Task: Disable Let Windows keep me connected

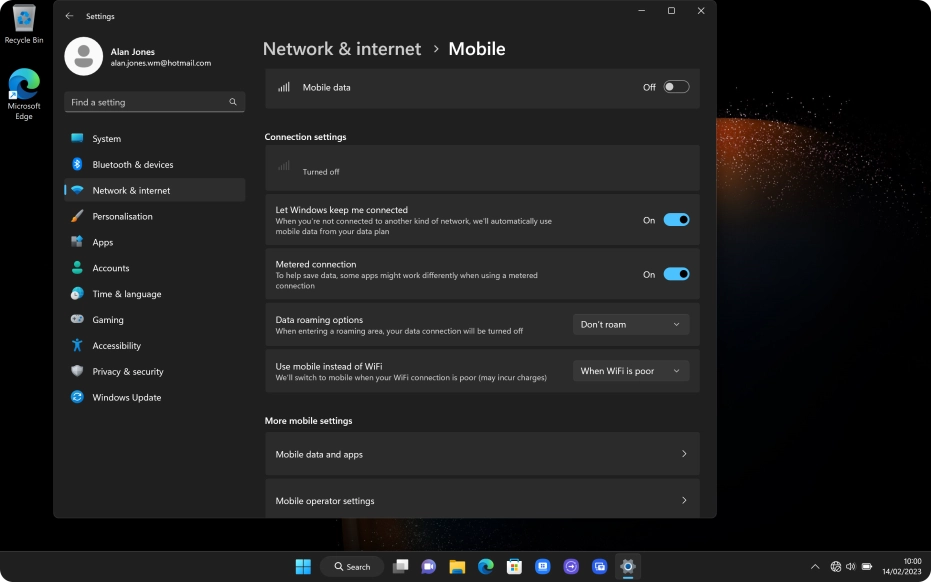Action: click(675, 219)
